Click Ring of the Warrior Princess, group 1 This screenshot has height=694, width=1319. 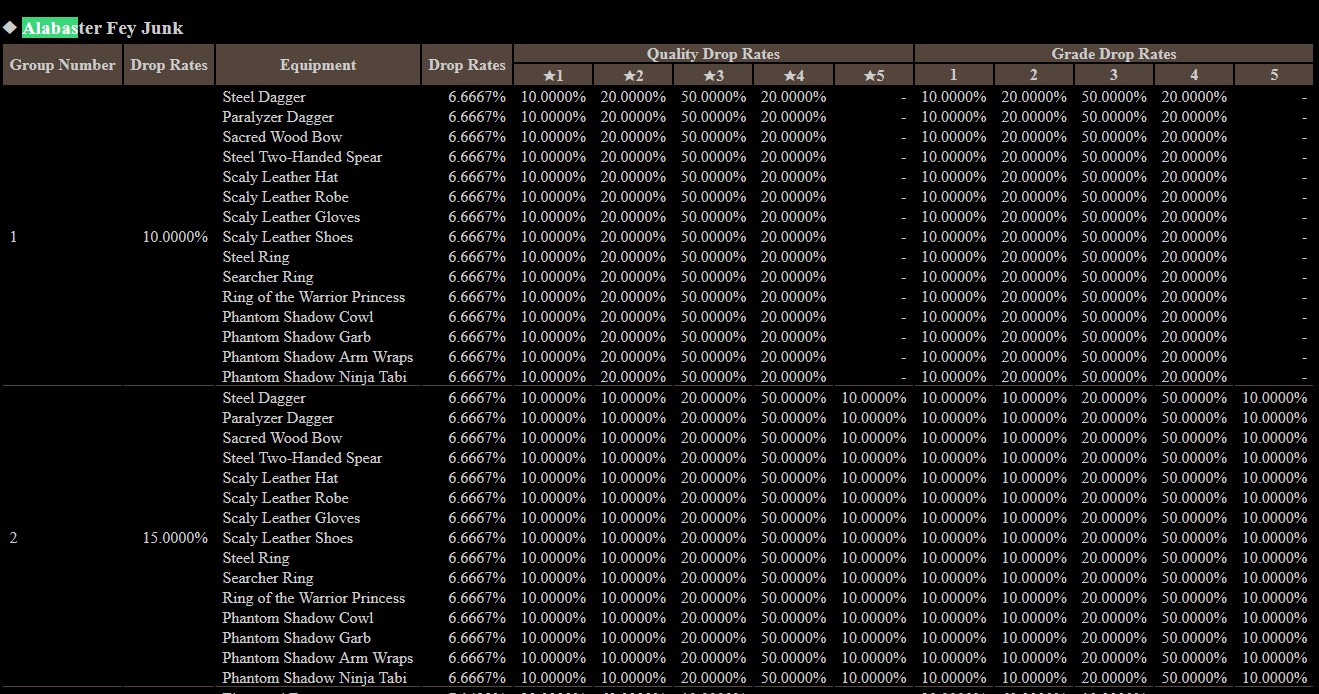(x=313, y=297)
